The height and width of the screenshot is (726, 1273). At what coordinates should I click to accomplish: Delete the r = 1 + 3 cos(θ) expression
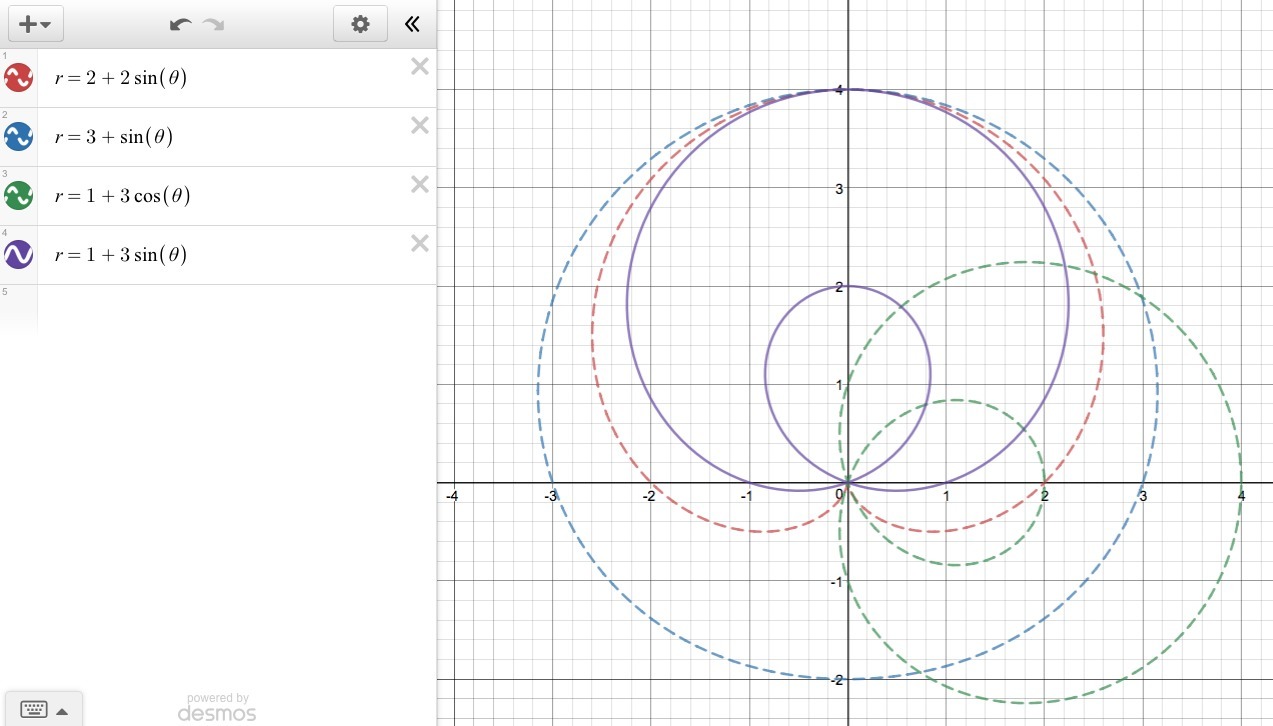420,185
